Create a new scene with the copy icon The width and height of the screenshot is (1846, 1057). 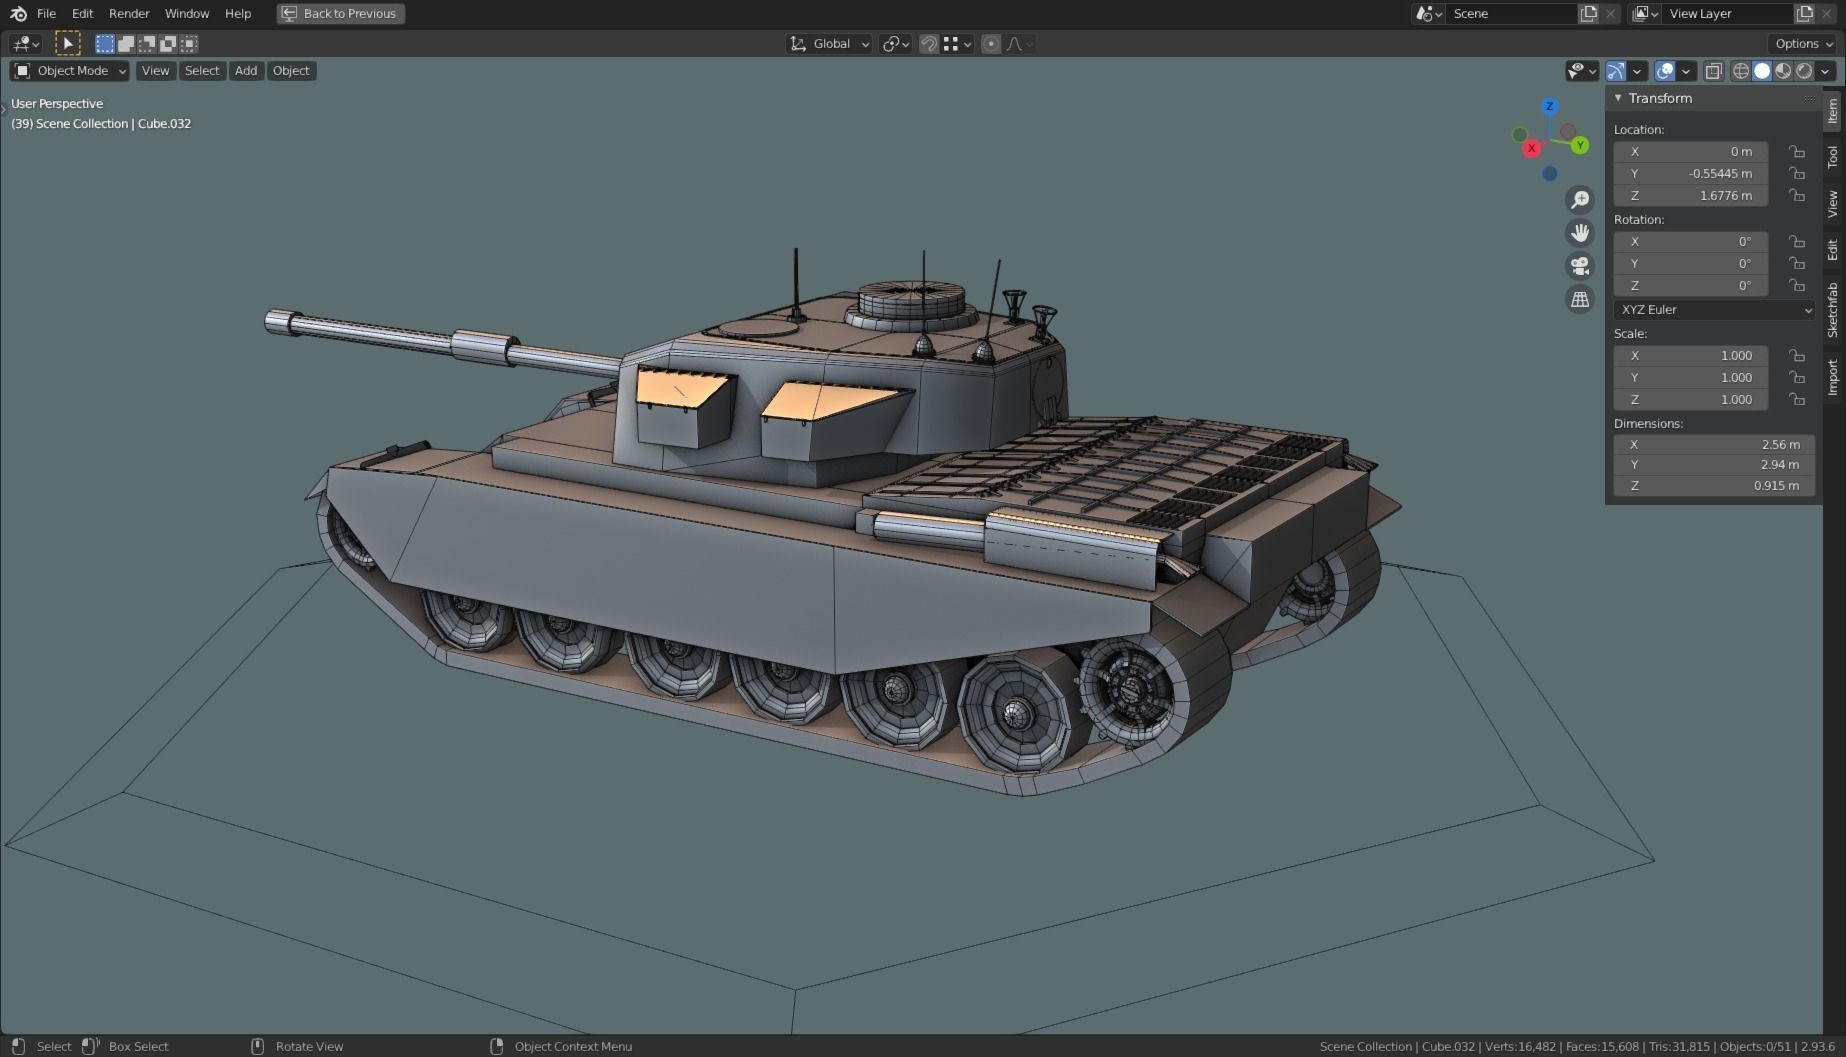[x=1588, y=13]
